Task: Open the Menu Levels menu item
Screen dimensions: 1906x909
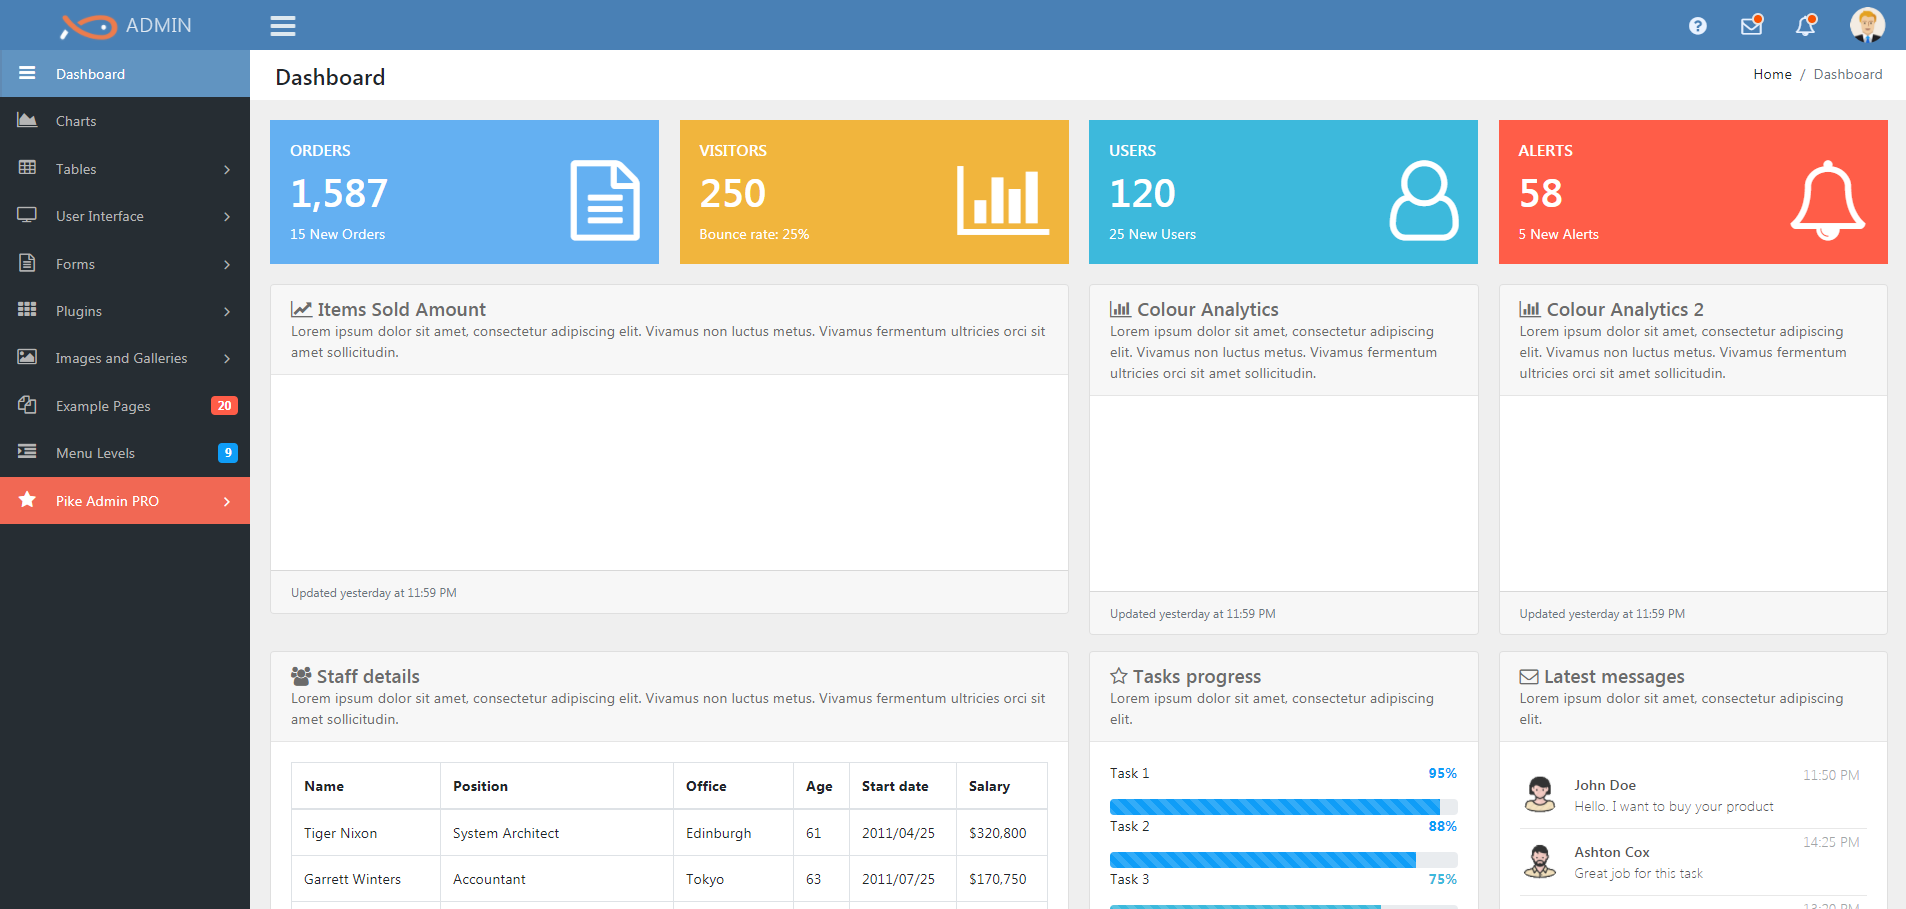Action: pyautogui.click(x=125, y=453)
